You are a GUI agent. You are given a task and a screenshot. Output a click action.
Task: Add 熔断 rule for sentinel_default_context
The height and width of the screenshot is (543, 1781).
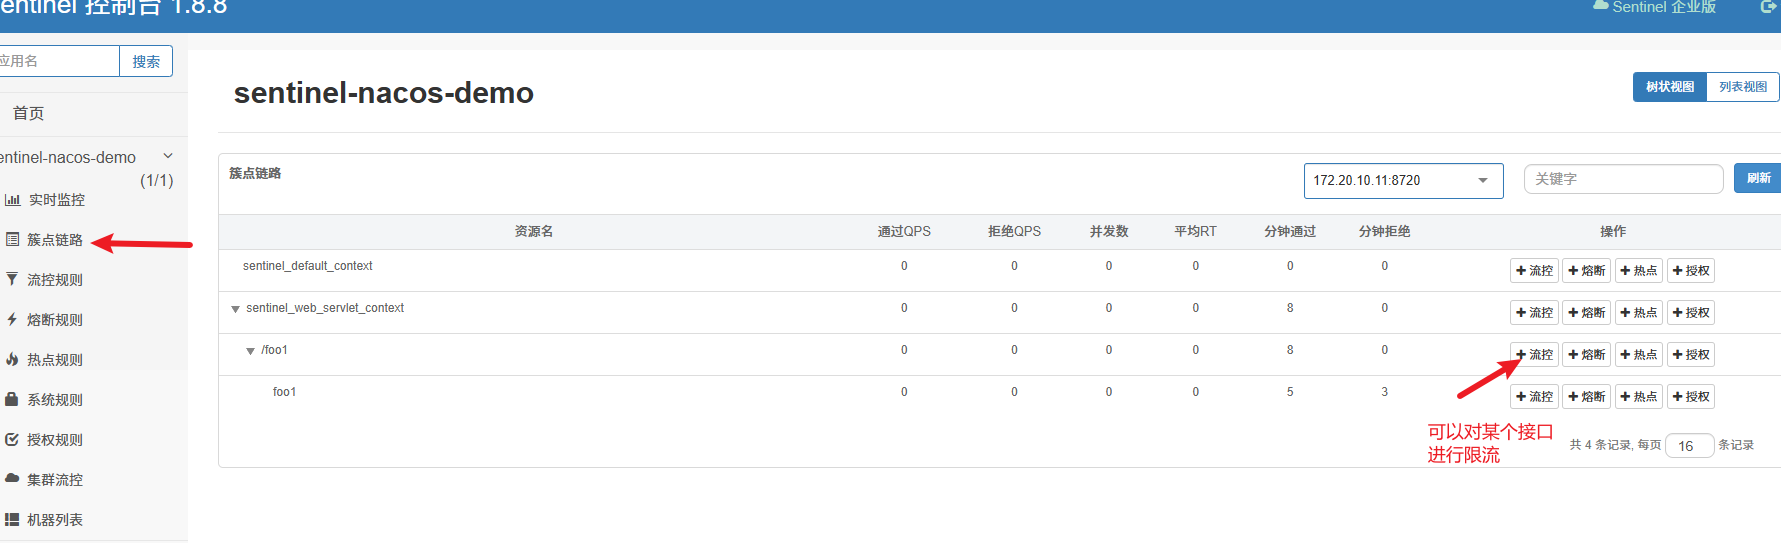click(x=1587, y=271)
